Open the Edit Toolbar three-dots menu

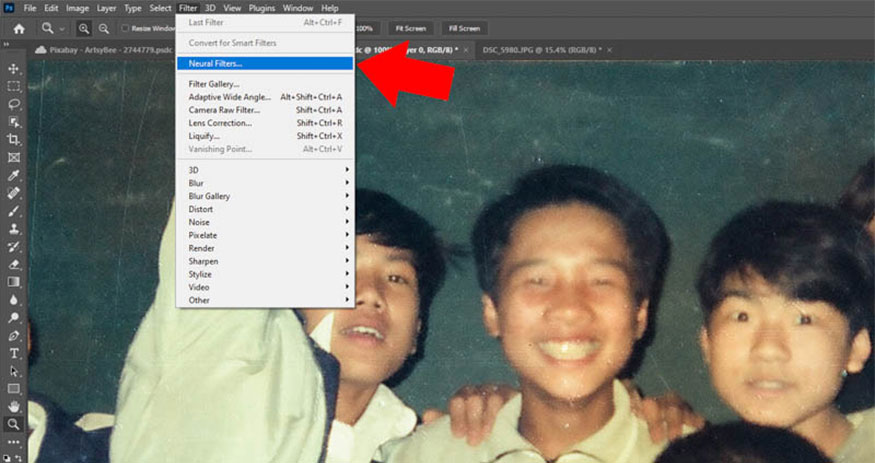[13, 442]
